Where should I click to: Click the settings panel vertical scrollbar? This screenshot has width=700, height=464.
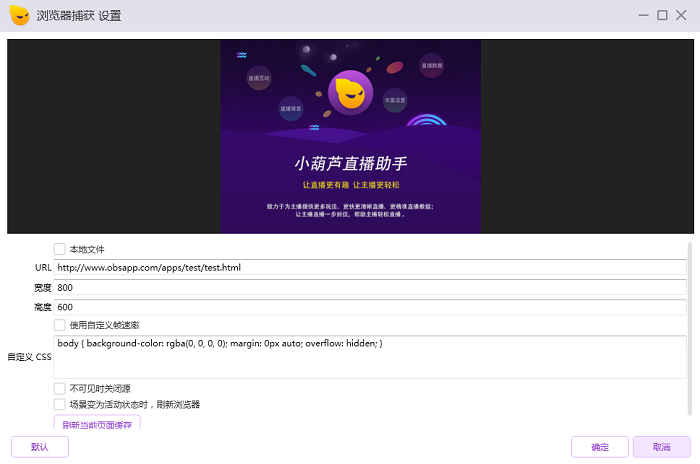(x=690, y=329)
